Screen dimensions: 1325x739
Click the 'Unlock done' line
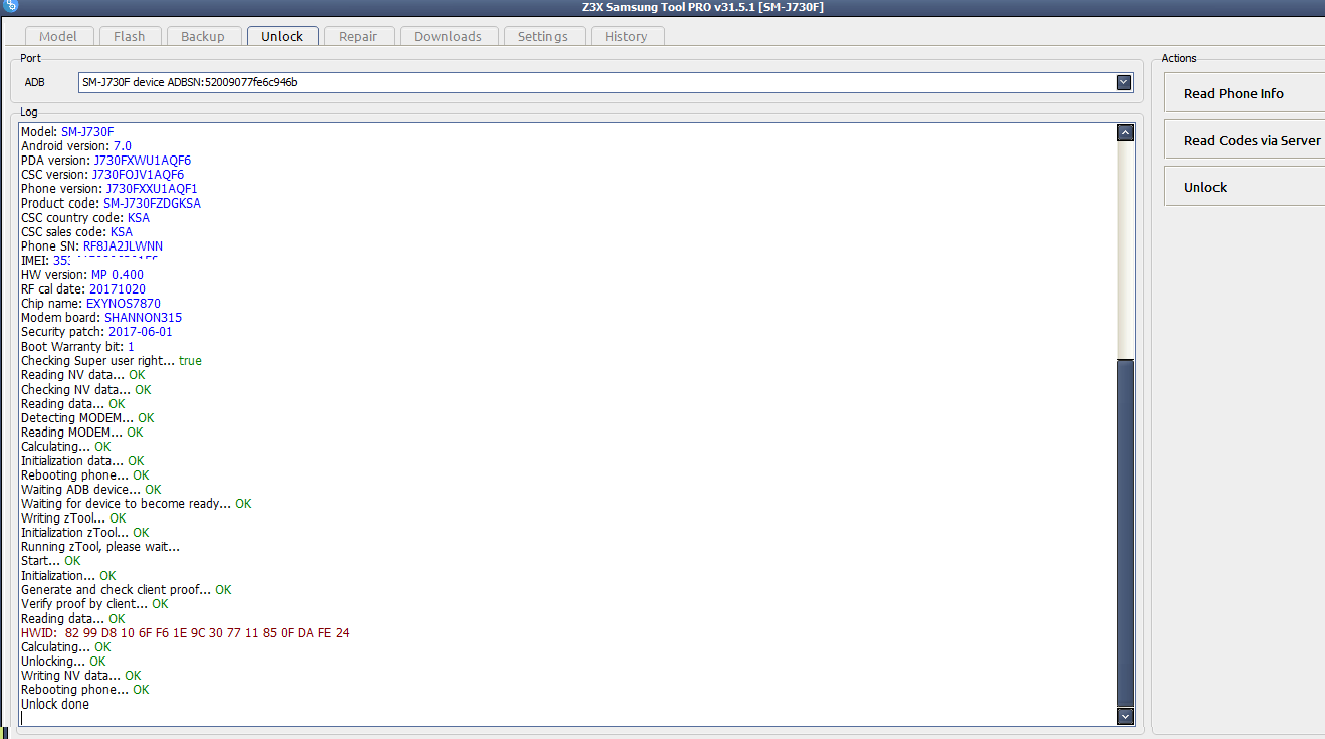(x=55, y=704)
